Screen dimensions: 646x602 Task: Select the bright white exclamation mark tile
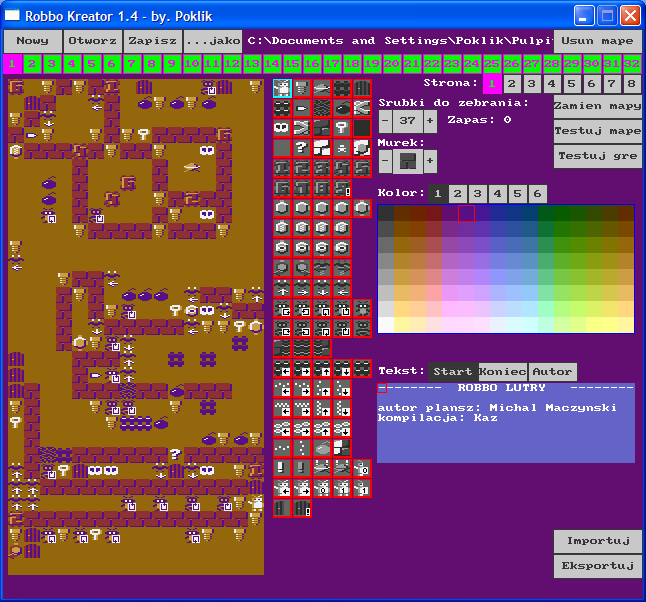(x=282, y=468)
